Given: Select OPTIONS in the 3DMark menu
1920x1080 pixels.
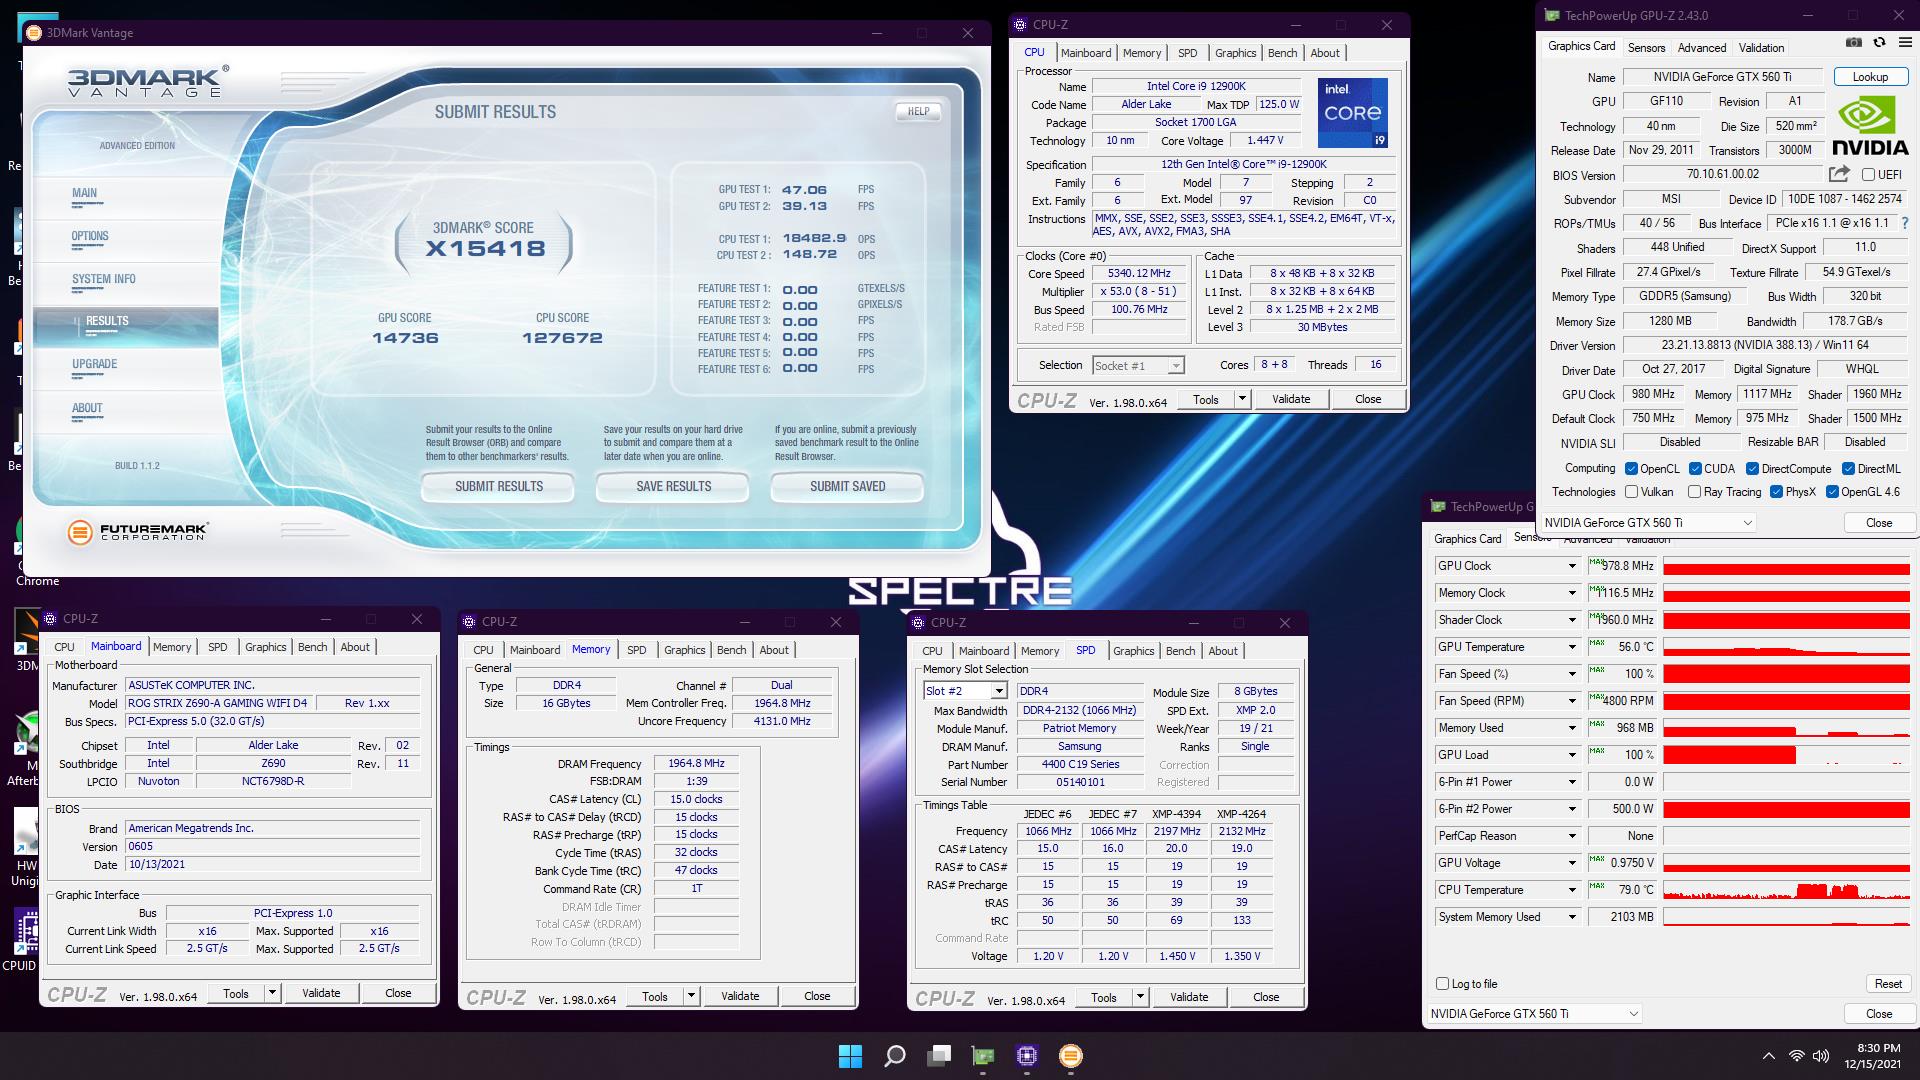Looking at the screenshot, I should click(90, 237).
